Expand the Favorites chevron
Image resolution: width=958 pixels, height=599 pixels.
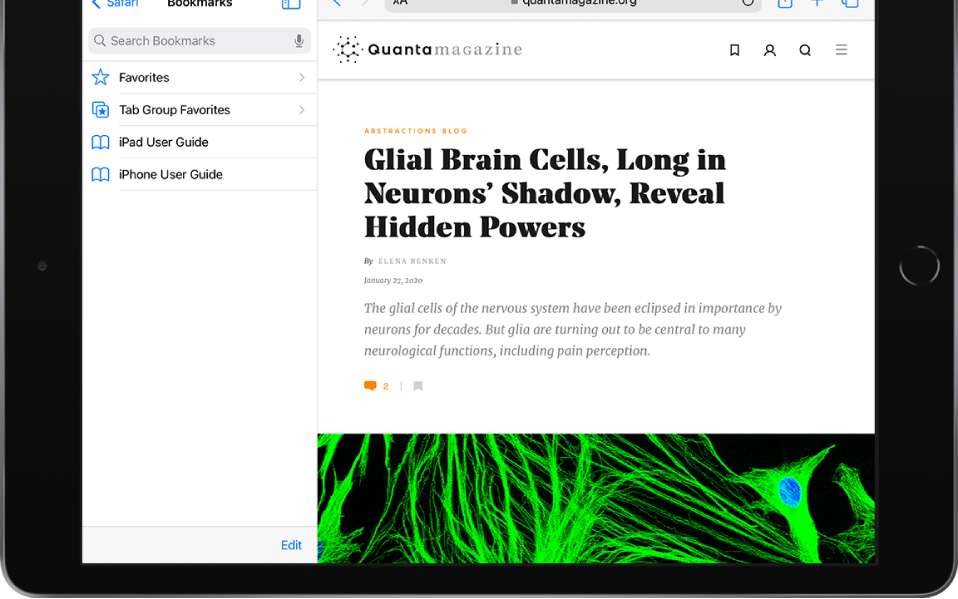[x=302, y=78]
